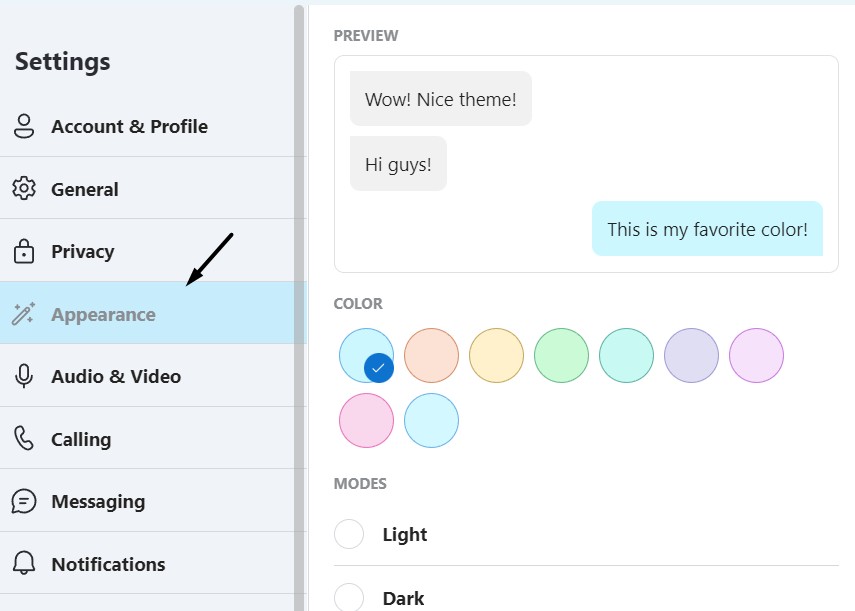Open the "Audio & Video" text label
Viewport: 855px width, 611px height.
(116, 377)
